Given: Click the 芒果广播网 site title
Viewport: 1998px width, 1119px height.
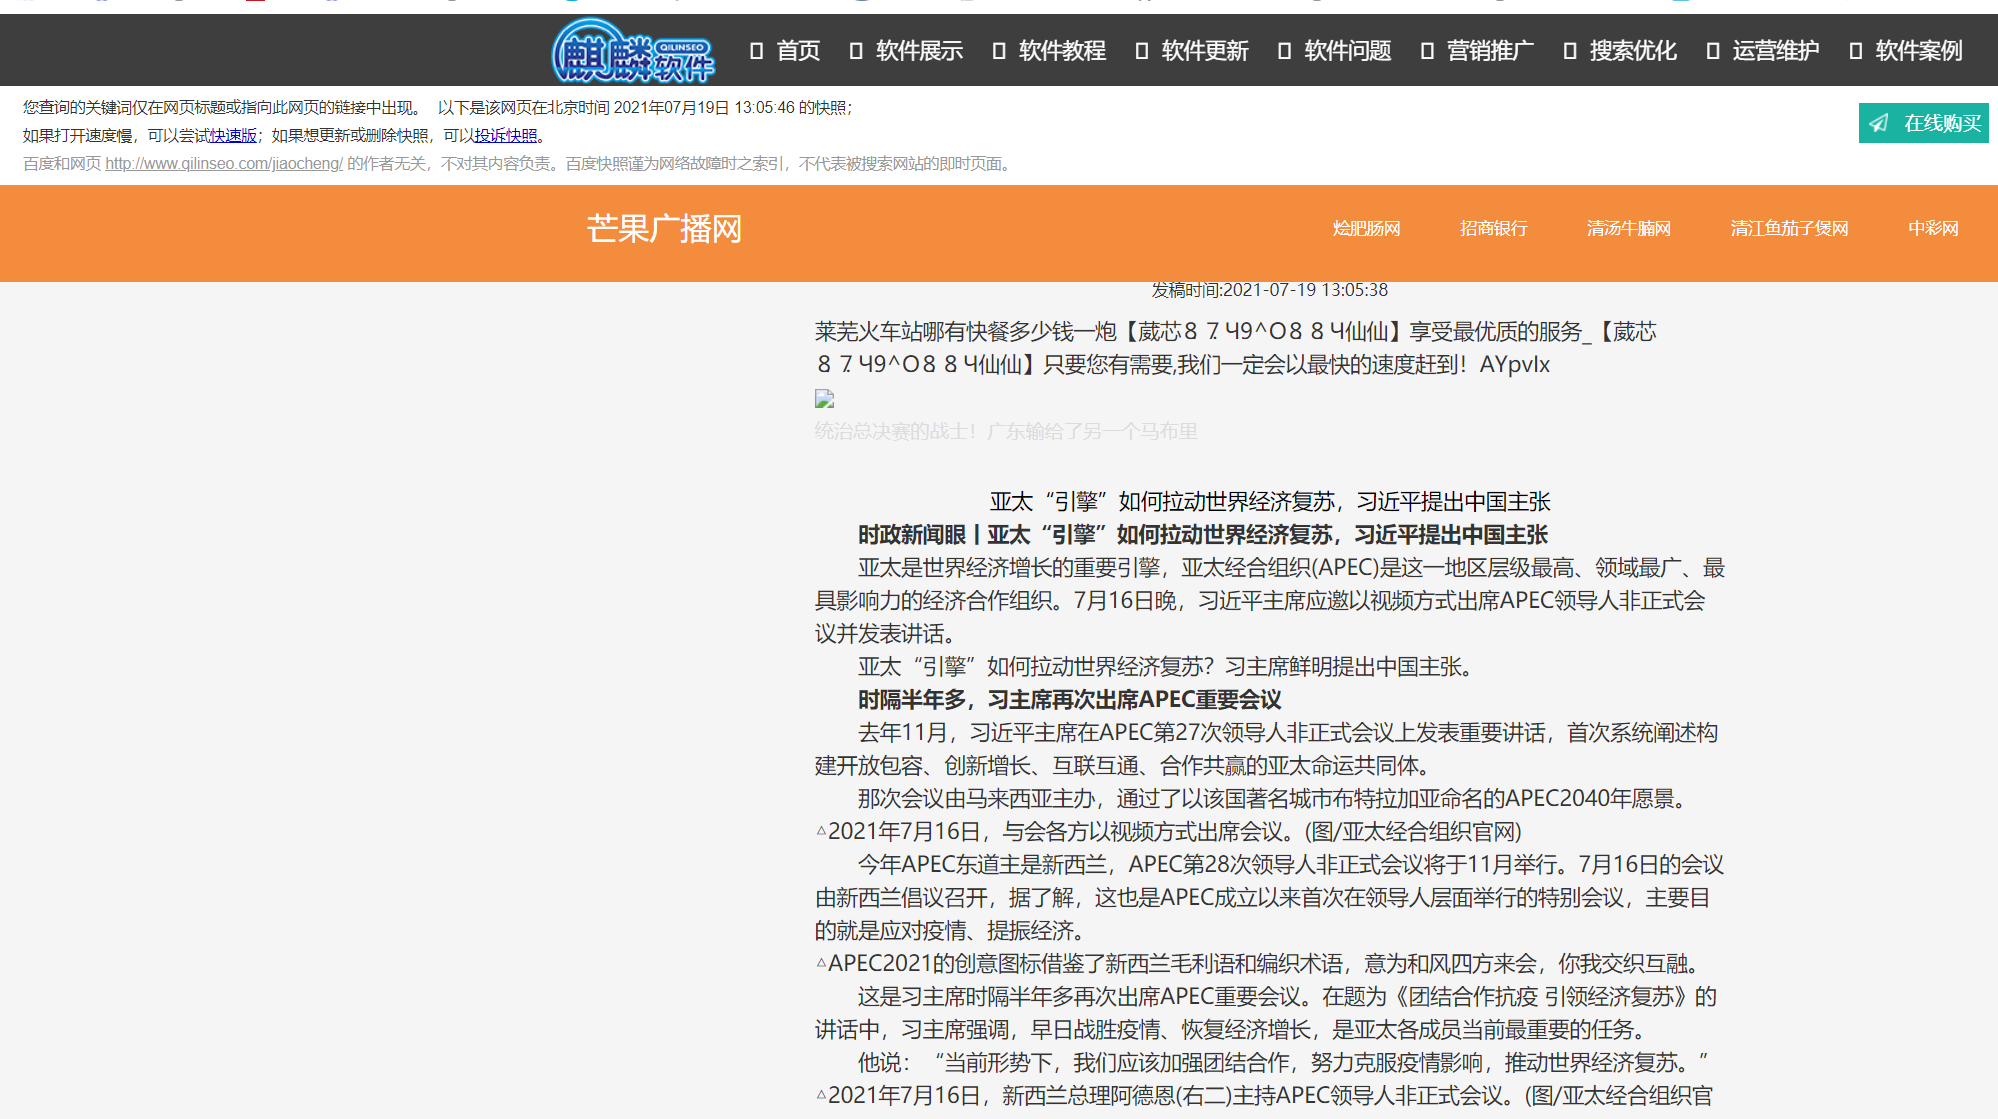Looking at the screenshot, I should (x=663, y=228).
